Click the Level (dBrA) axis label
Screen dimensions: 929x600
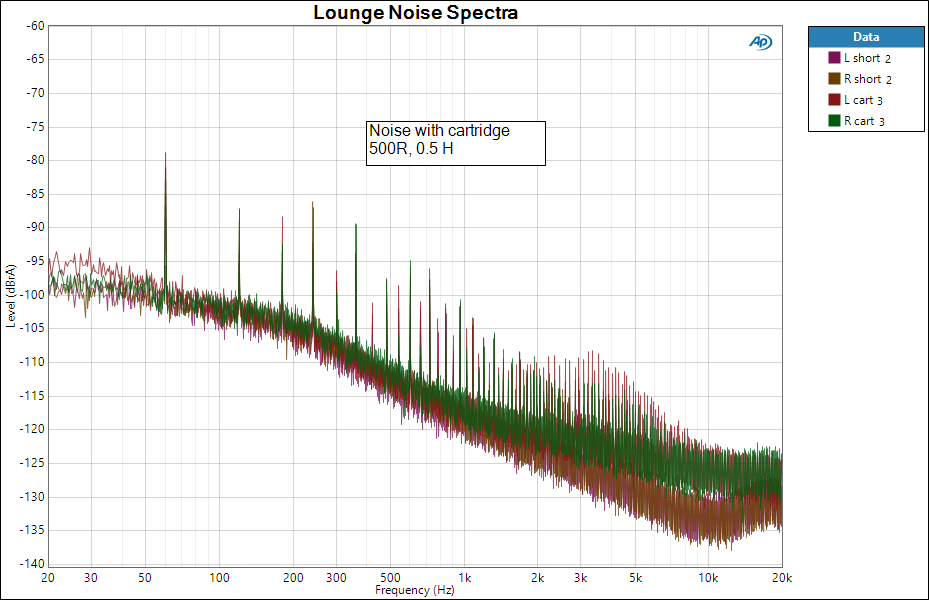[x=11, y=296]
